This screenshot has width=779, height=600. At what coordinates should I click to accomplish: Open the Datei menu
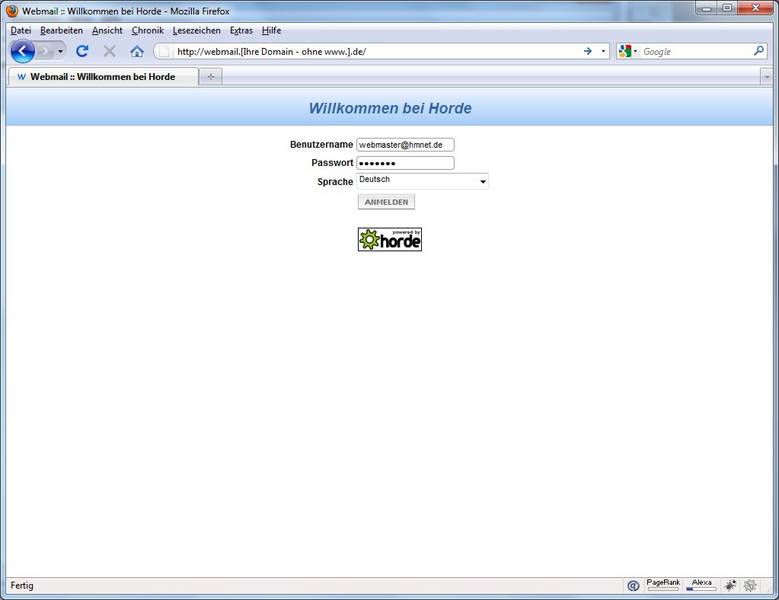click(21, 30)
